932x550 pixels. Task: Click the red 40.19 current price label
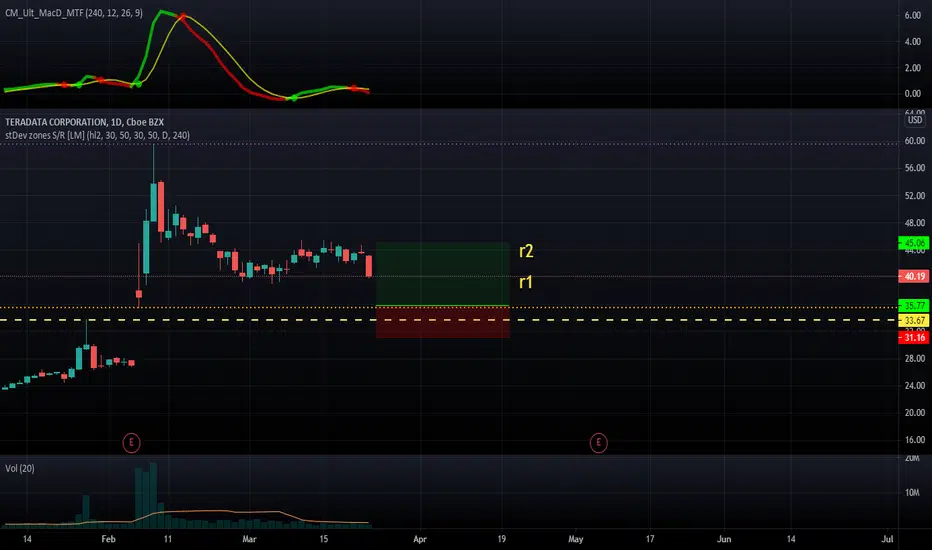(x=914, y=276)
